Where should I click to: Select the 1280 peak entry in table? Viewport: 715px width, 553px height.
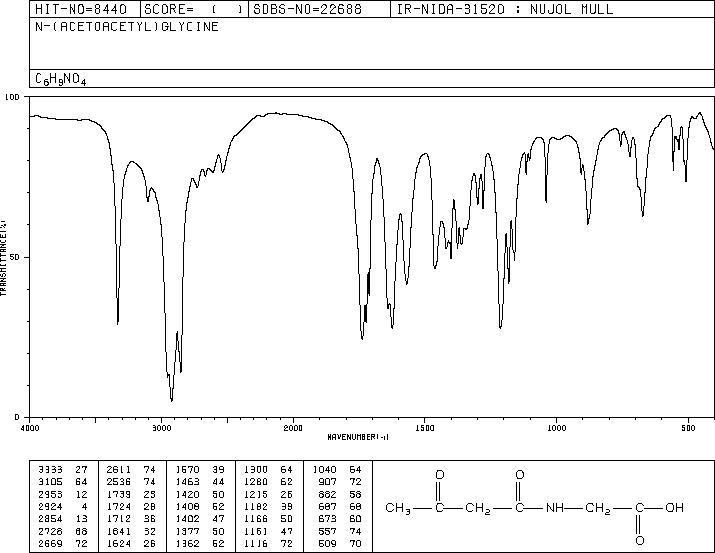268,482
